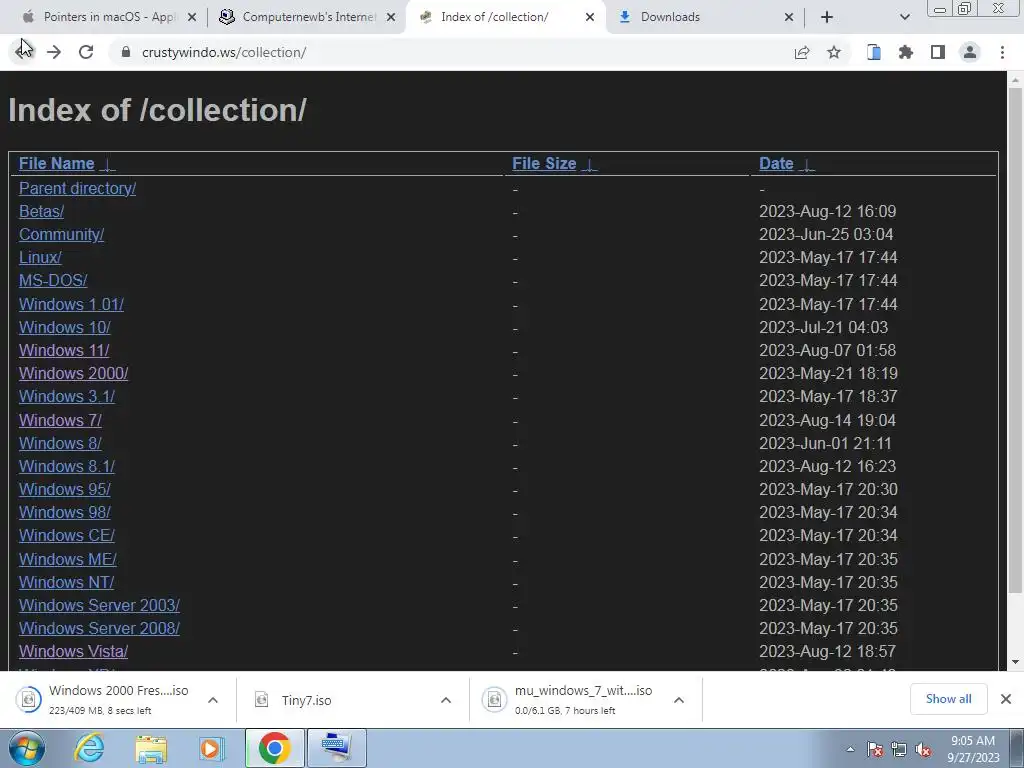Click the page vertical scrollbar

(x=1015, y=340)
